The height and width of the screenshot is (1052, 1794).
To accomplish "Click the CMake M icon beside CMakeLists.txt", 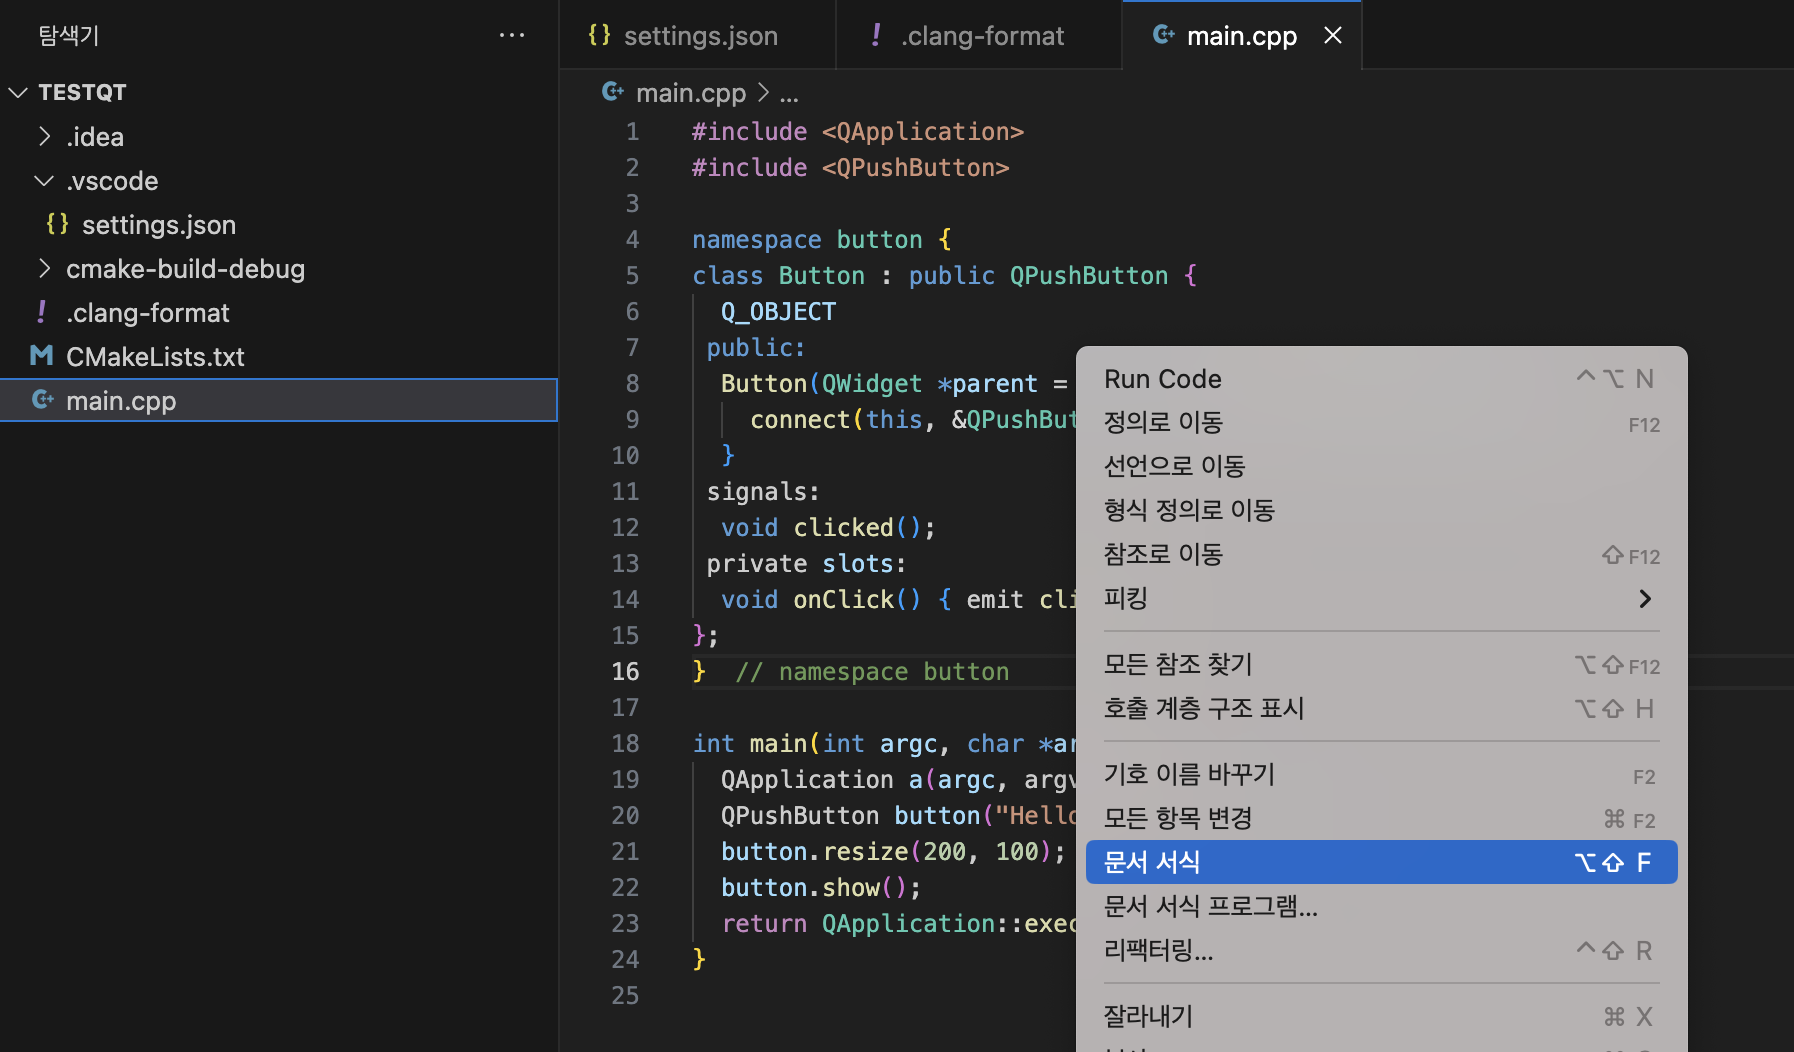I will [x=42, y=356].
